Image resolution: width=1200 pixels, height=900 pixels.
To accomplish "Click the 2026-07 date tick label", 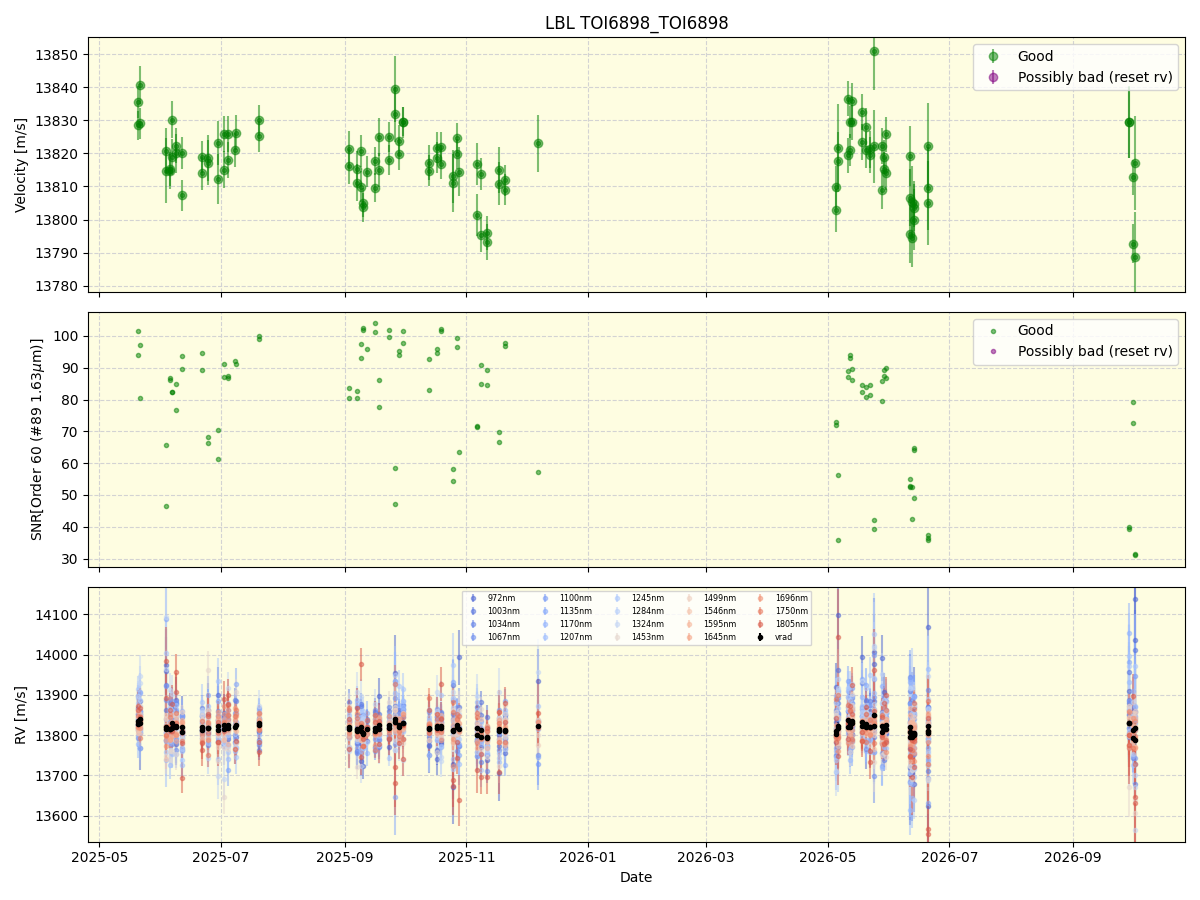I will coord(949,856).
